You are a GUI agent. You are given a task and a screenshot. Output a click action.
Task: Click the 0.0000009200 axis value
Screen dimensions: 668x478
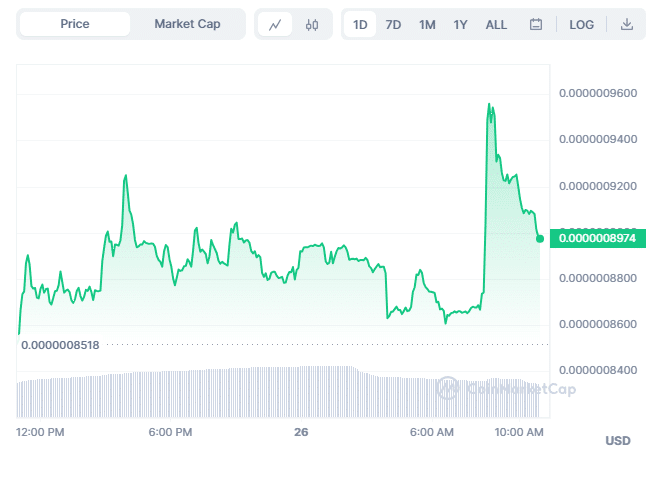598,186
